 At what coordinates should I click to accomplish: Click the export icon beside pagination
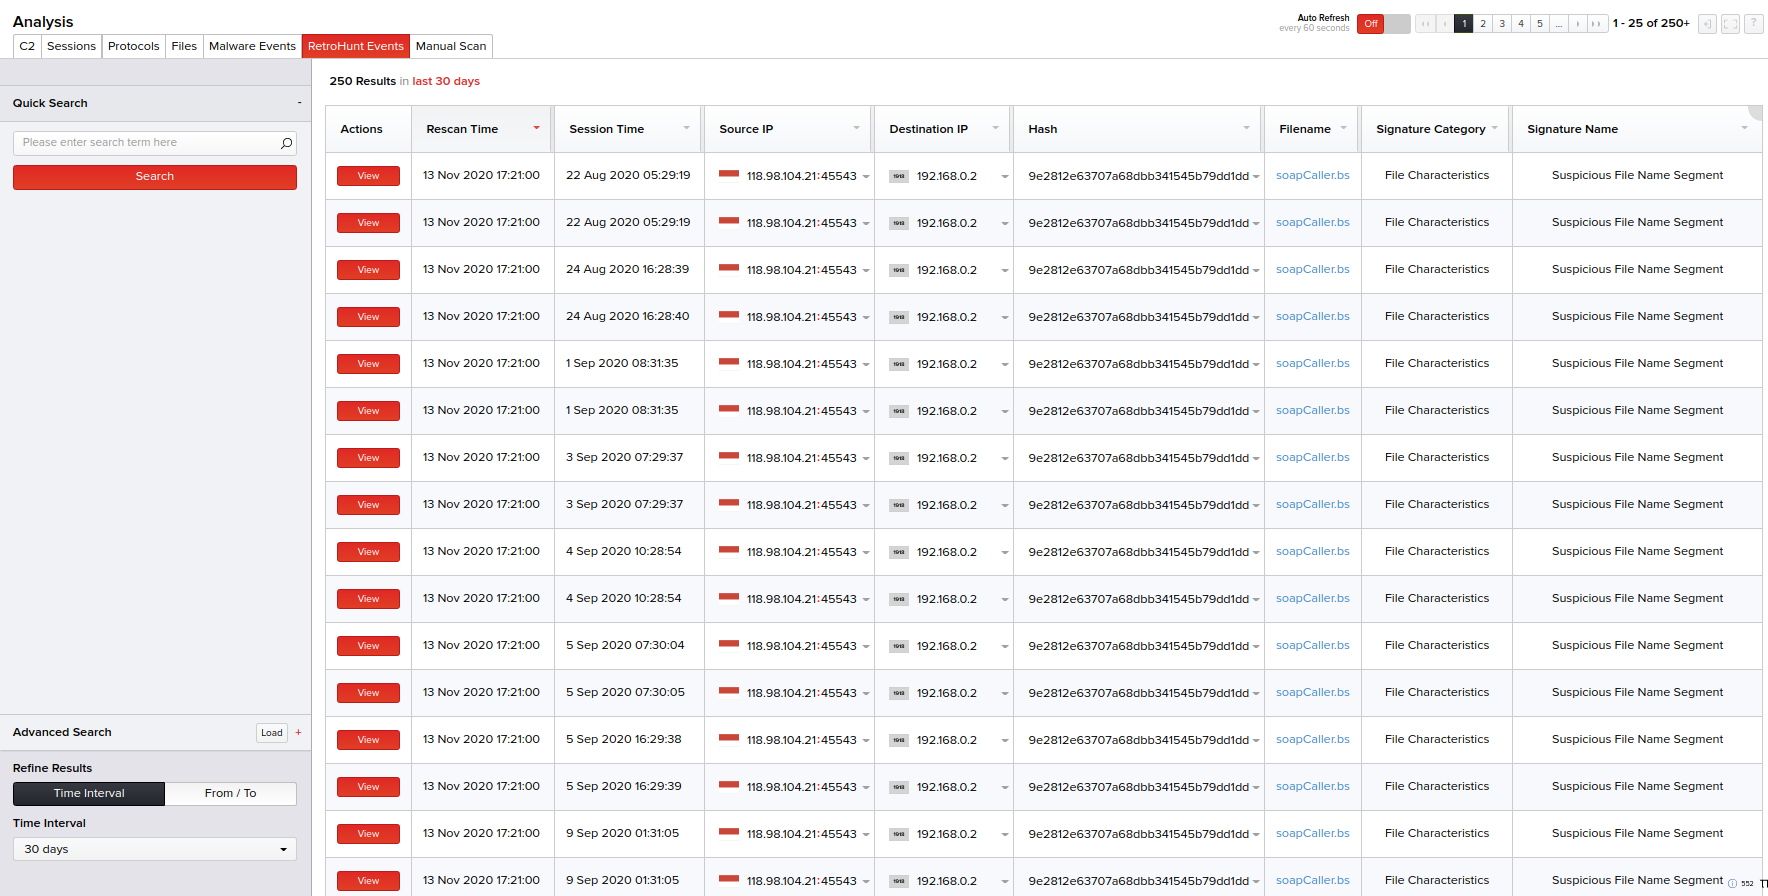[1707, 24]
